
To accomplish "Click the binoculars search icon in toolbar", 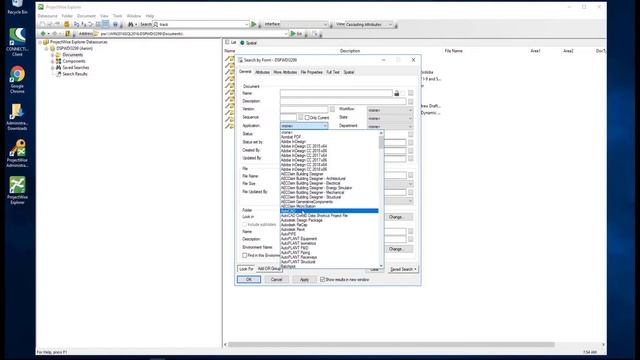I will [x=131, y=24].
